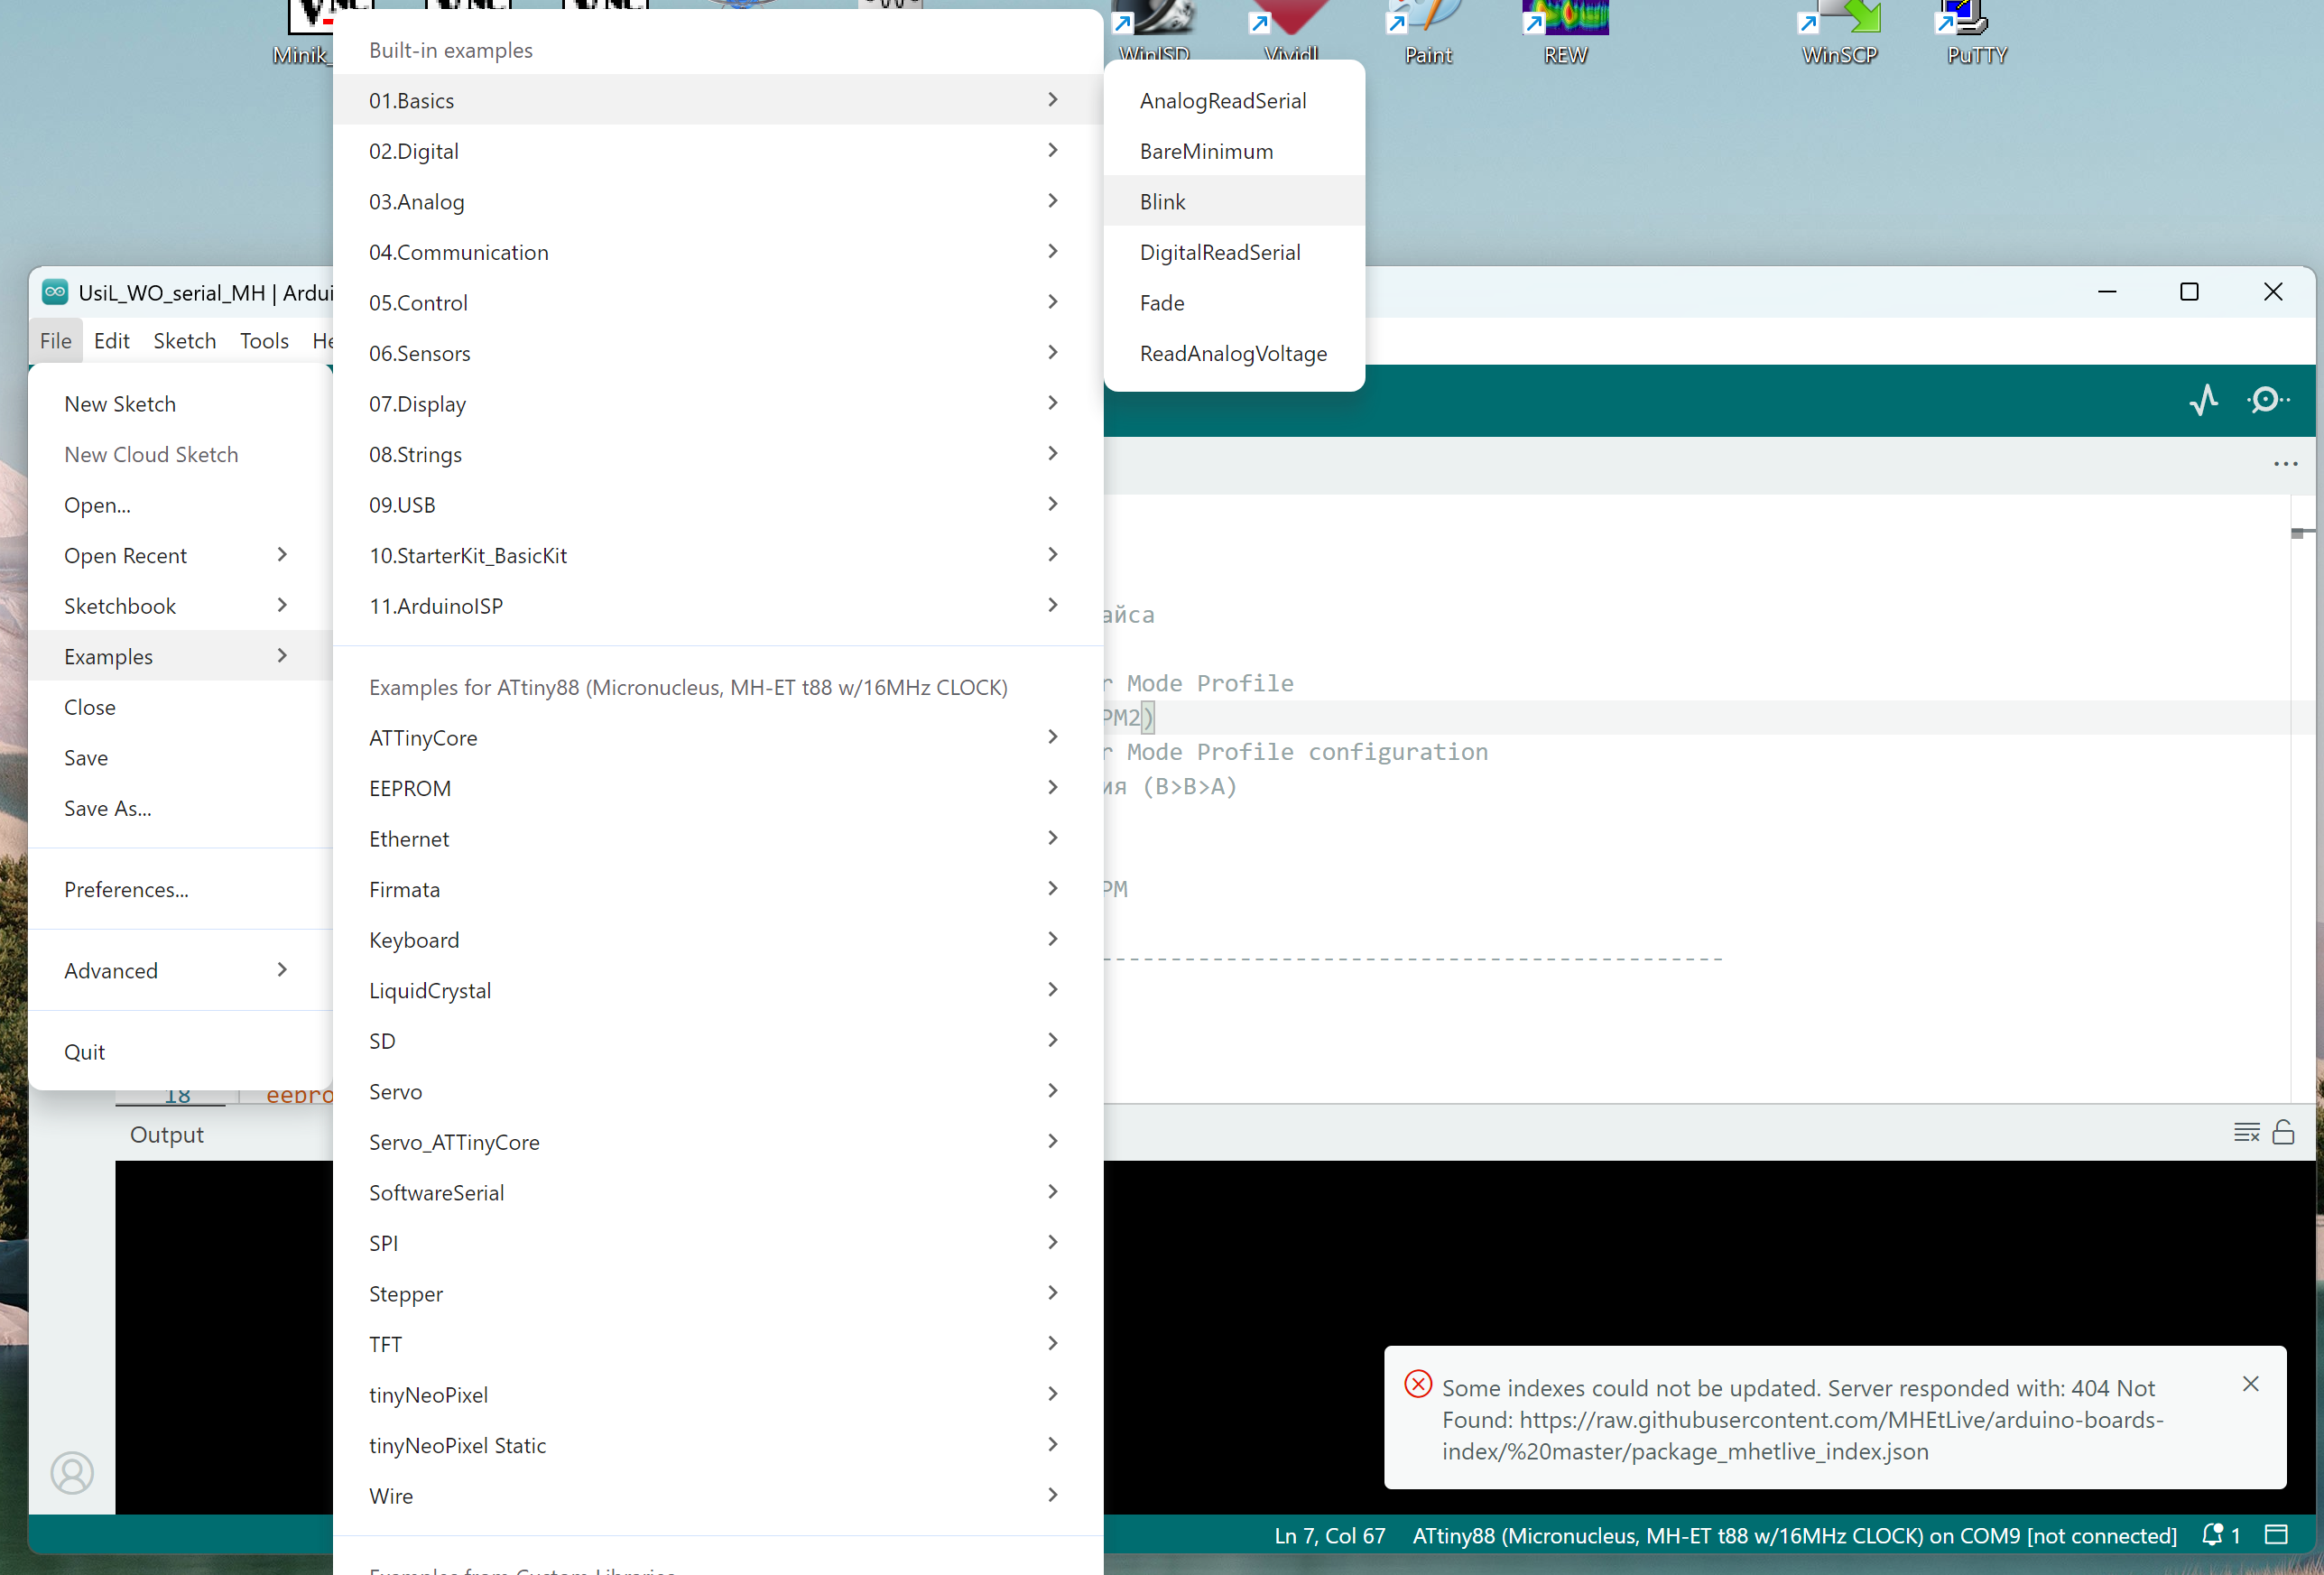Expand the Sketchbook submenu
This screenshot has height=1575, width=2324.
[x=181, y=606]
